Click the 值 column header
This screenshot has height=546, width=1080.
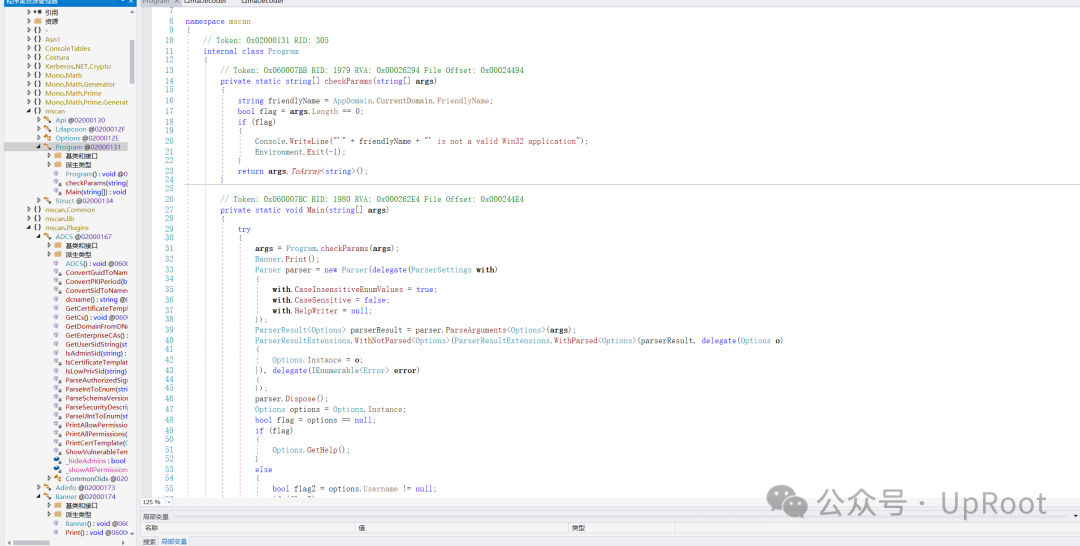(x=462, y=528)
